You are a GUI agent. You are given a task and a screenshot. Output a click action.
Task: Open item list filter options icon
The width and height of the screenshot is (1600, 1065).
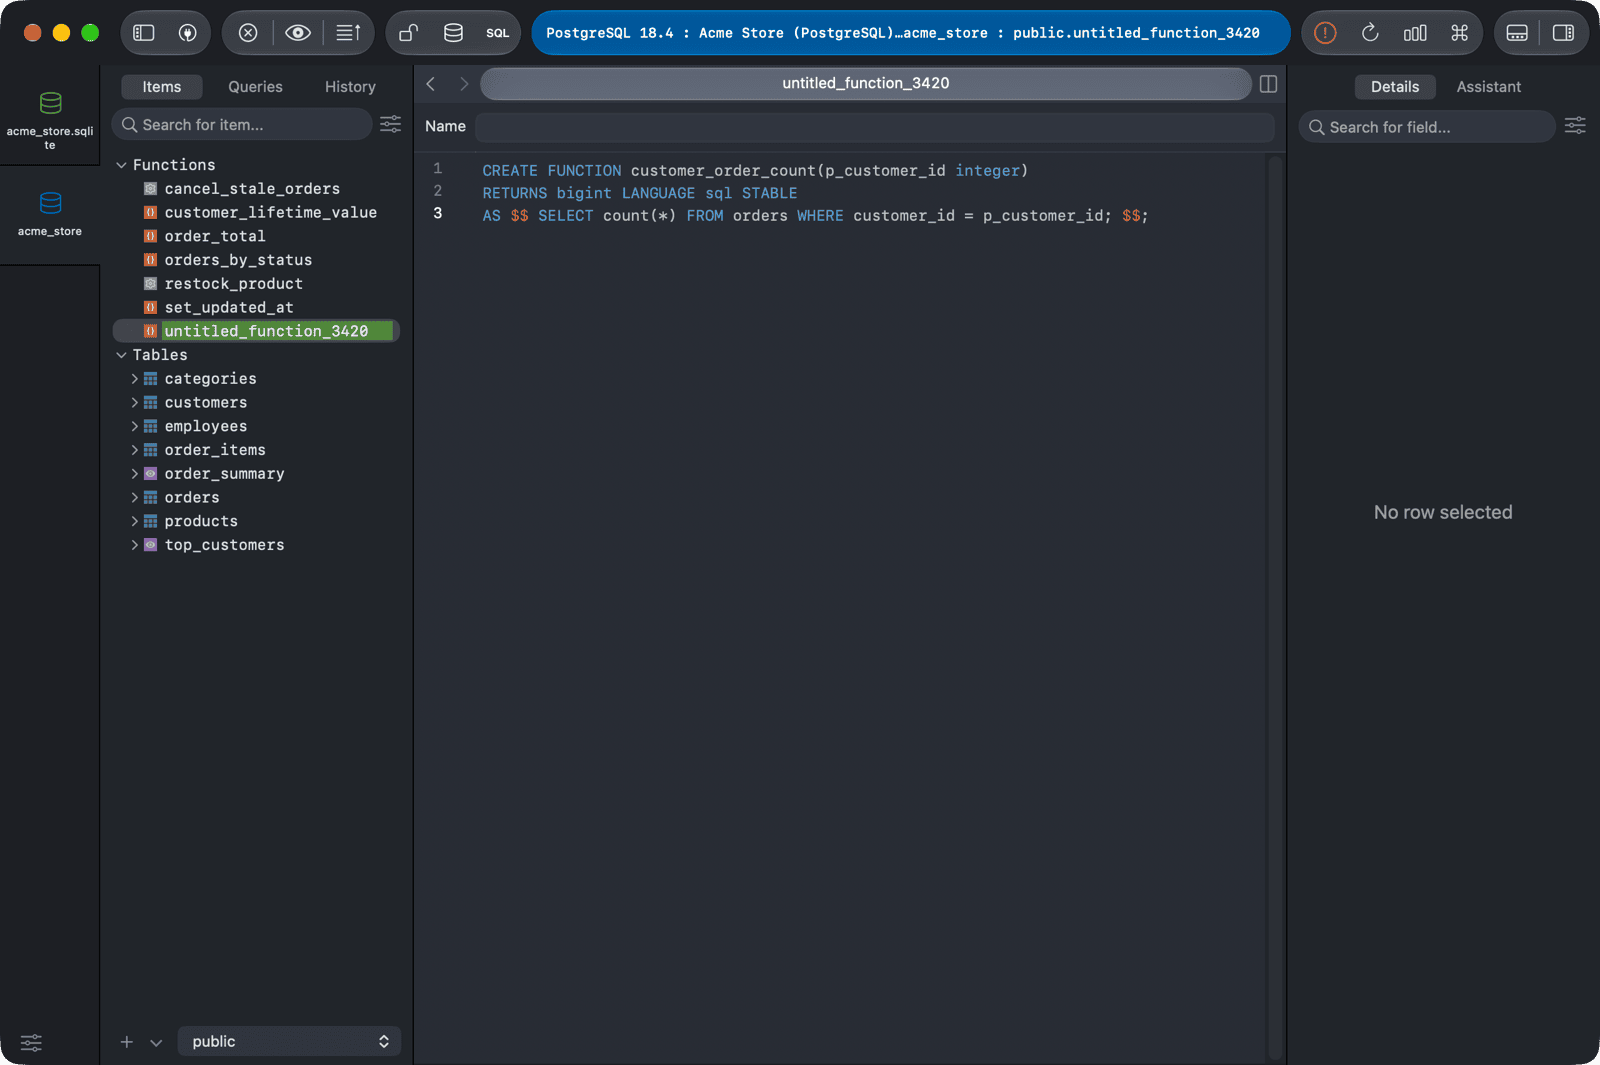391,124
